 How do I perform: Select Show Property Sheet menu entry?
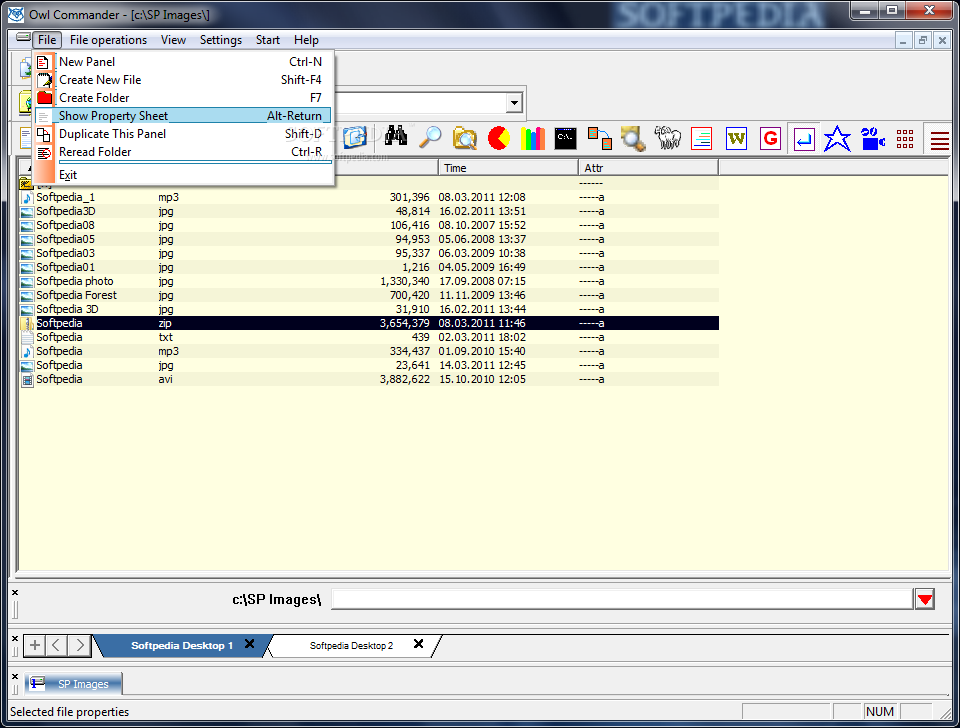pyautogui.click(x=184, y=116)
